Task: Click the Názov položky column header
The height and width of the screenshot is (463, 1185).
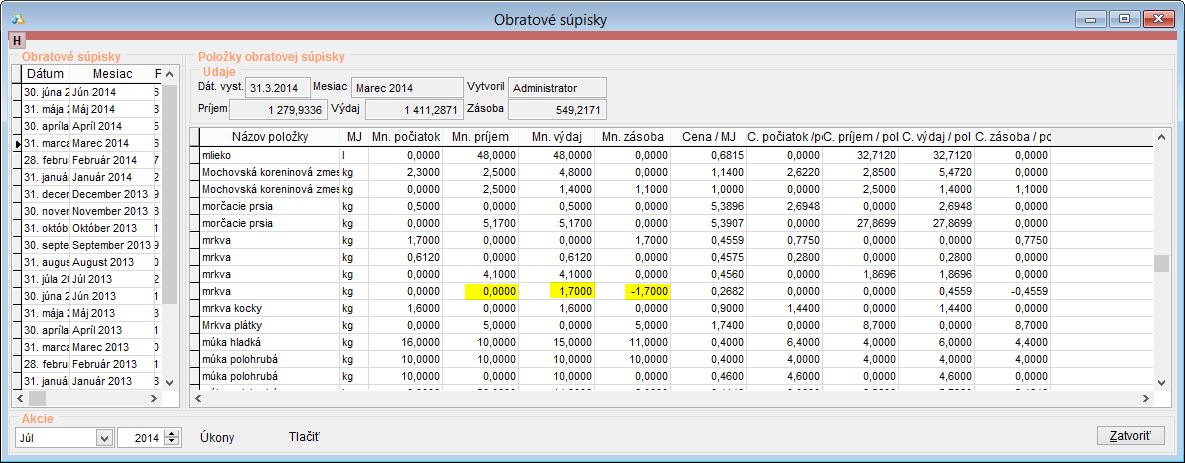Action: [269, 136]
